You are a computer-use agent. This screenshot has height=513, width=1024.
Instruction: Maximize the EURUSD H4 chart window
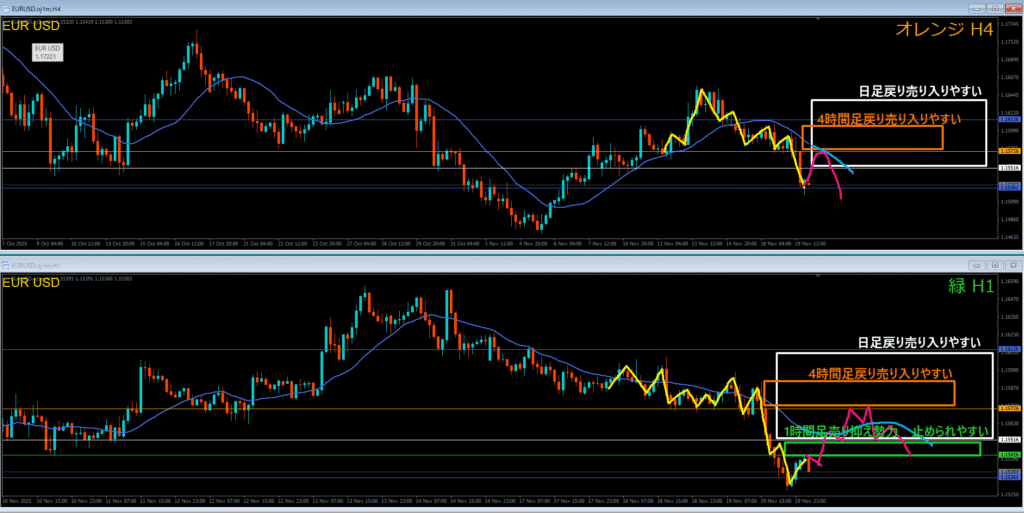(995, 8)
